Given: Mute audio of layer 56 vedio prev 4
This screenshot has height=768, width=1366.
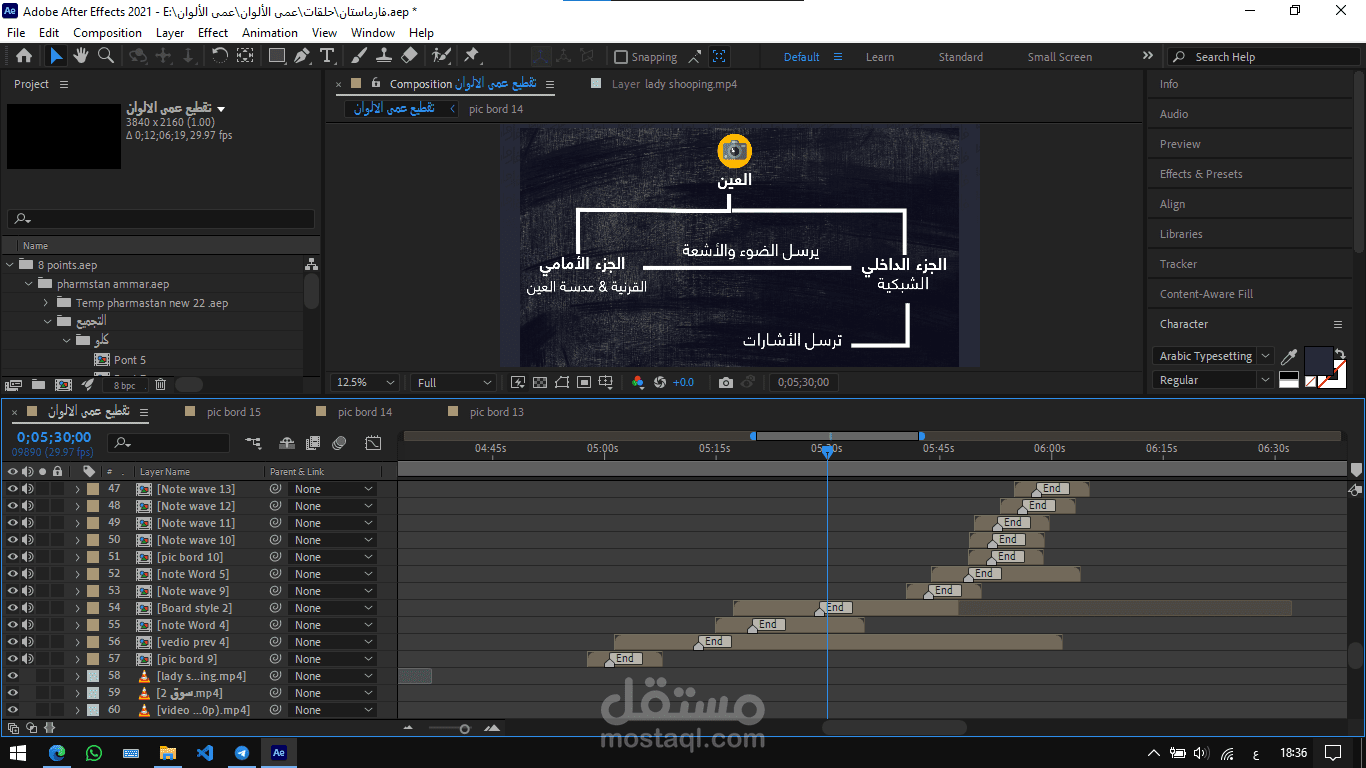Looking at the screenshot, I should pos(28,642).
